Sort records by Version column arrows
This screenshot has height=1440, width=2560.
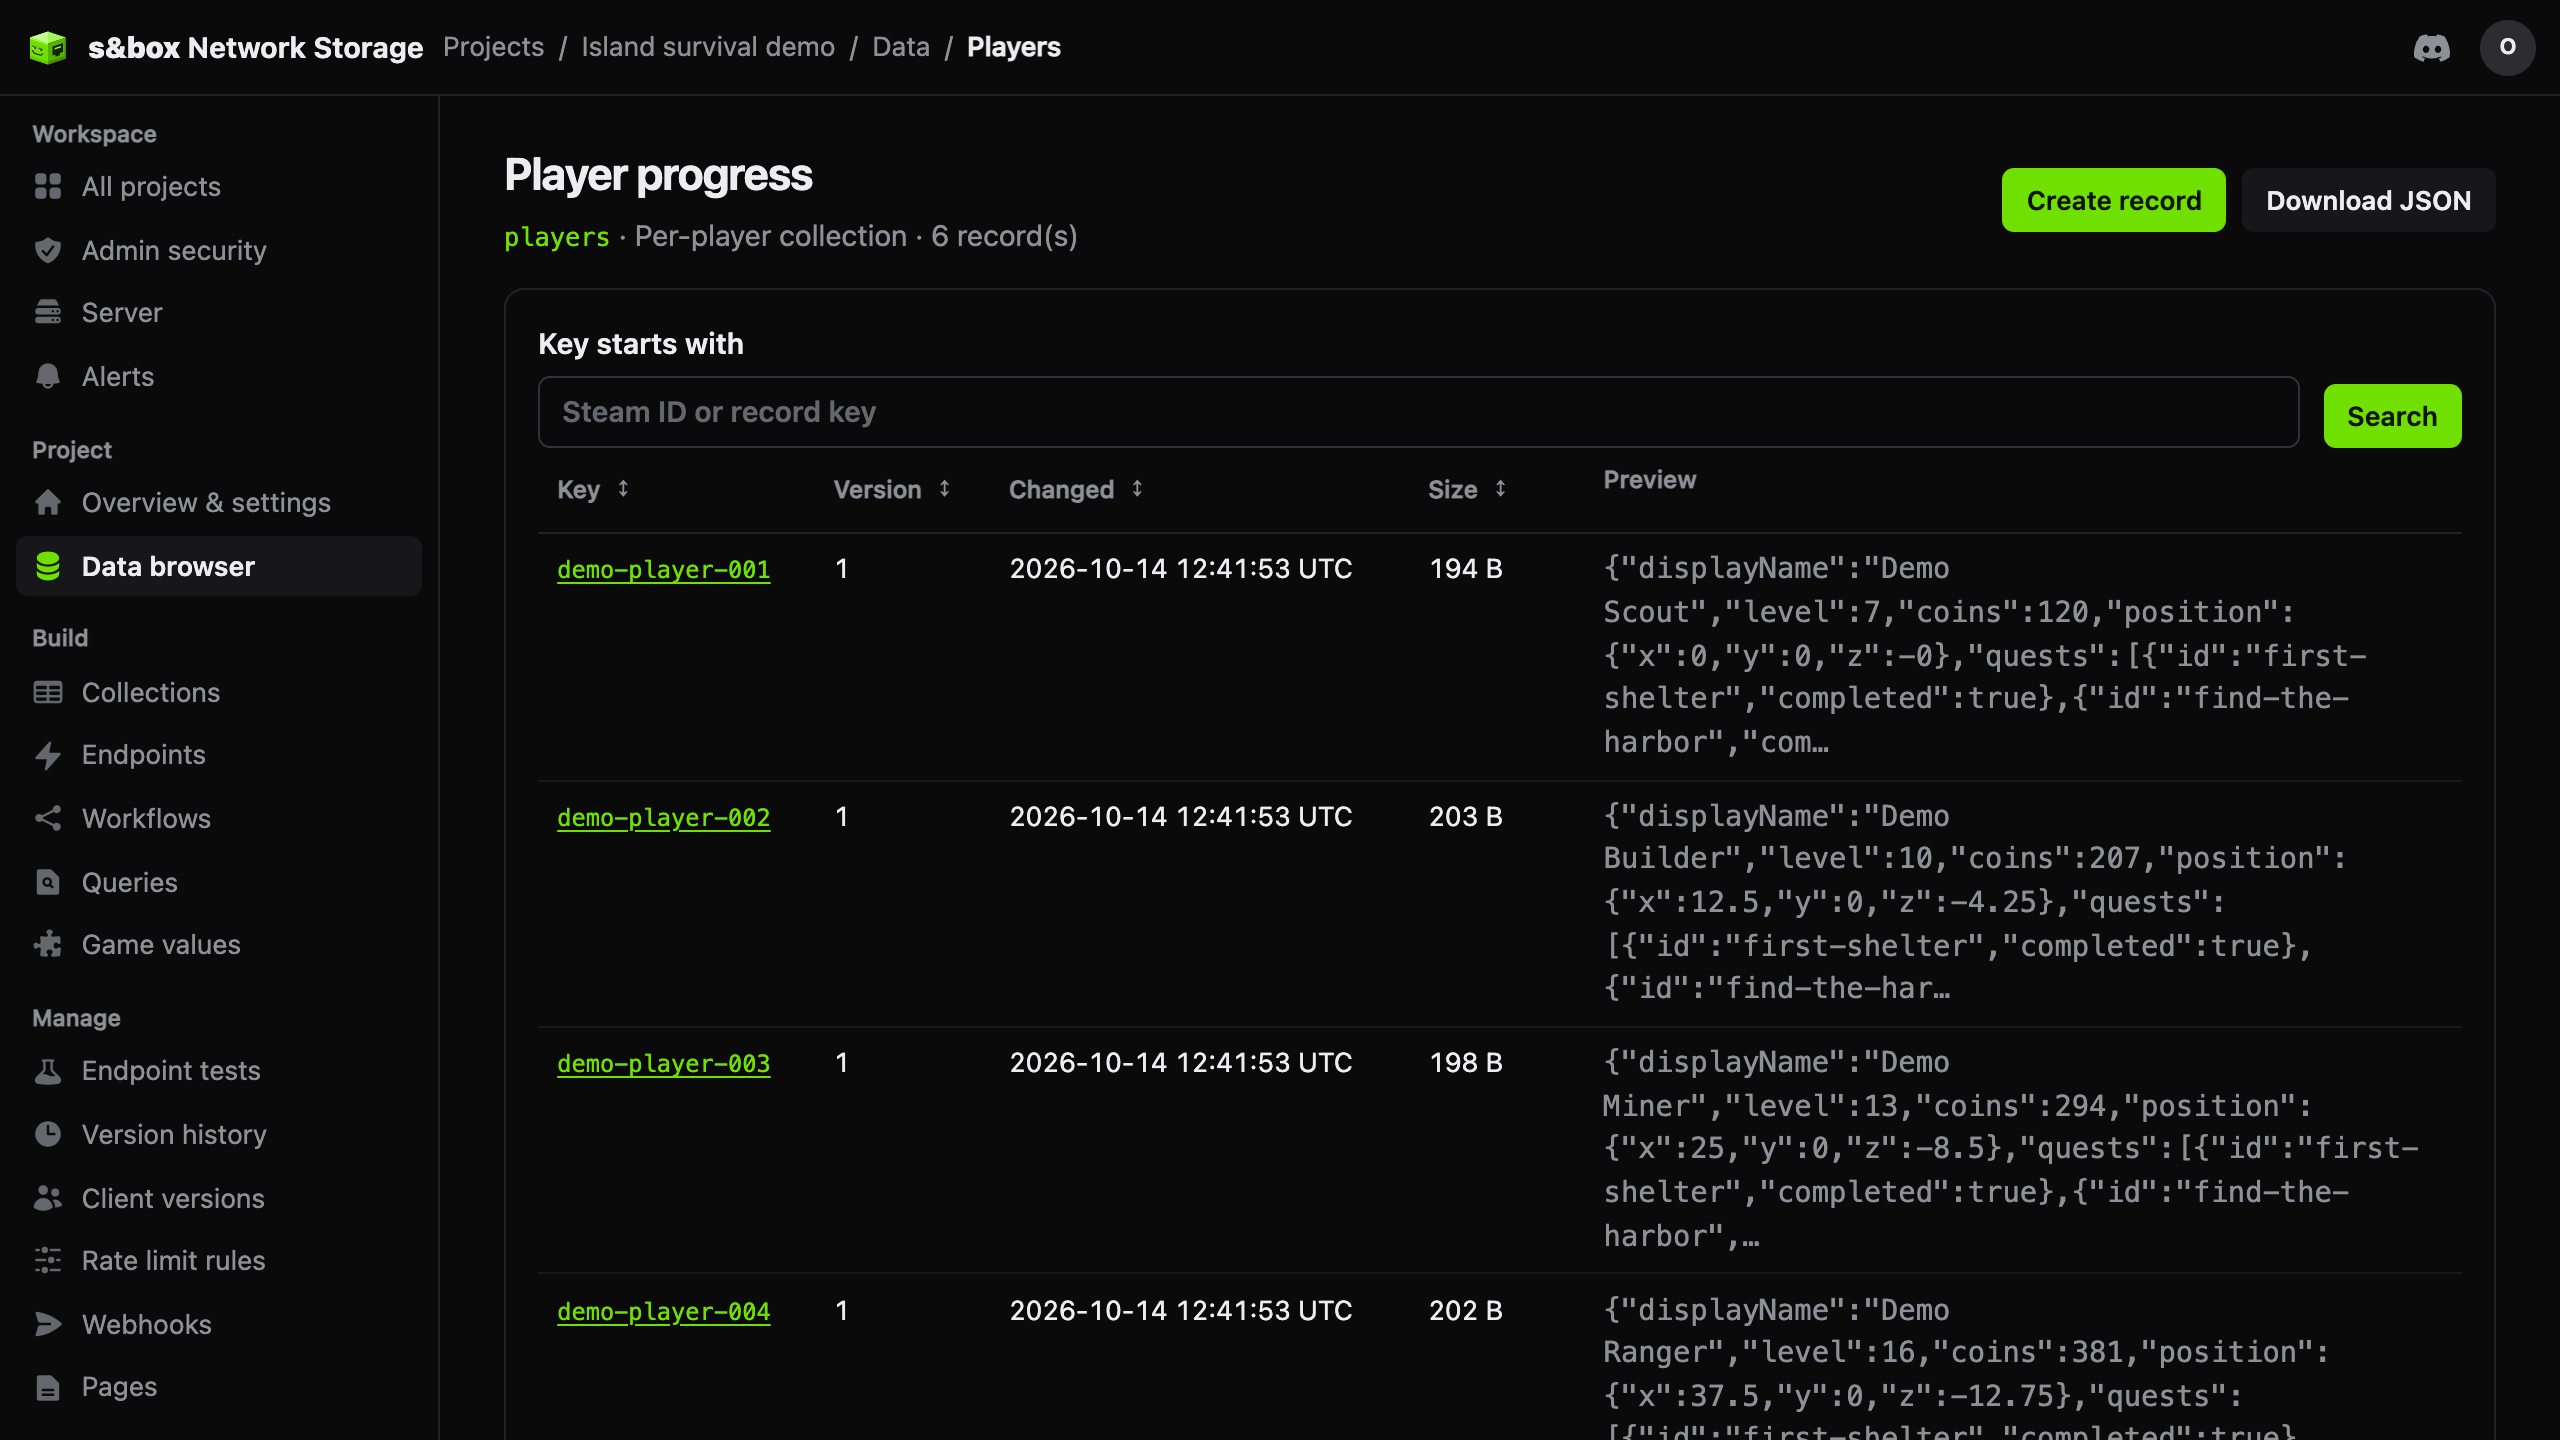click(x=944, y=489)
